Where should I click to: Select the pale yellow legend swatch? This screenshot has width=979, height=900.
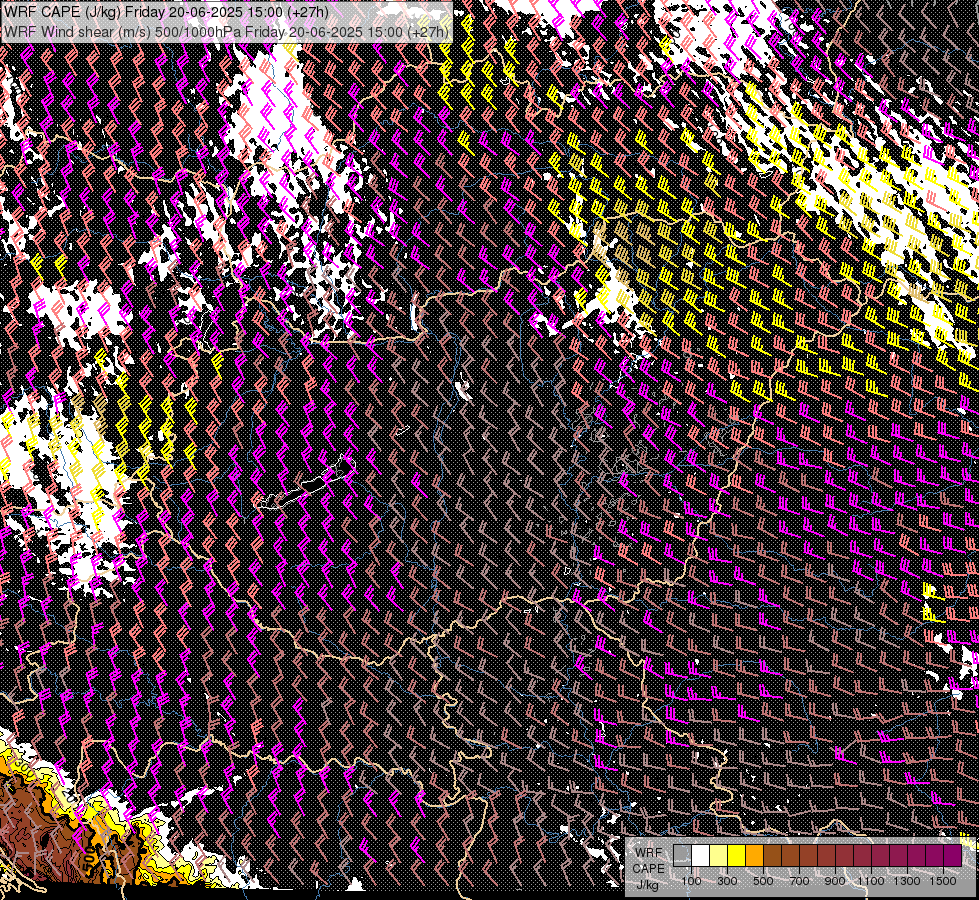tap(719, 856)
